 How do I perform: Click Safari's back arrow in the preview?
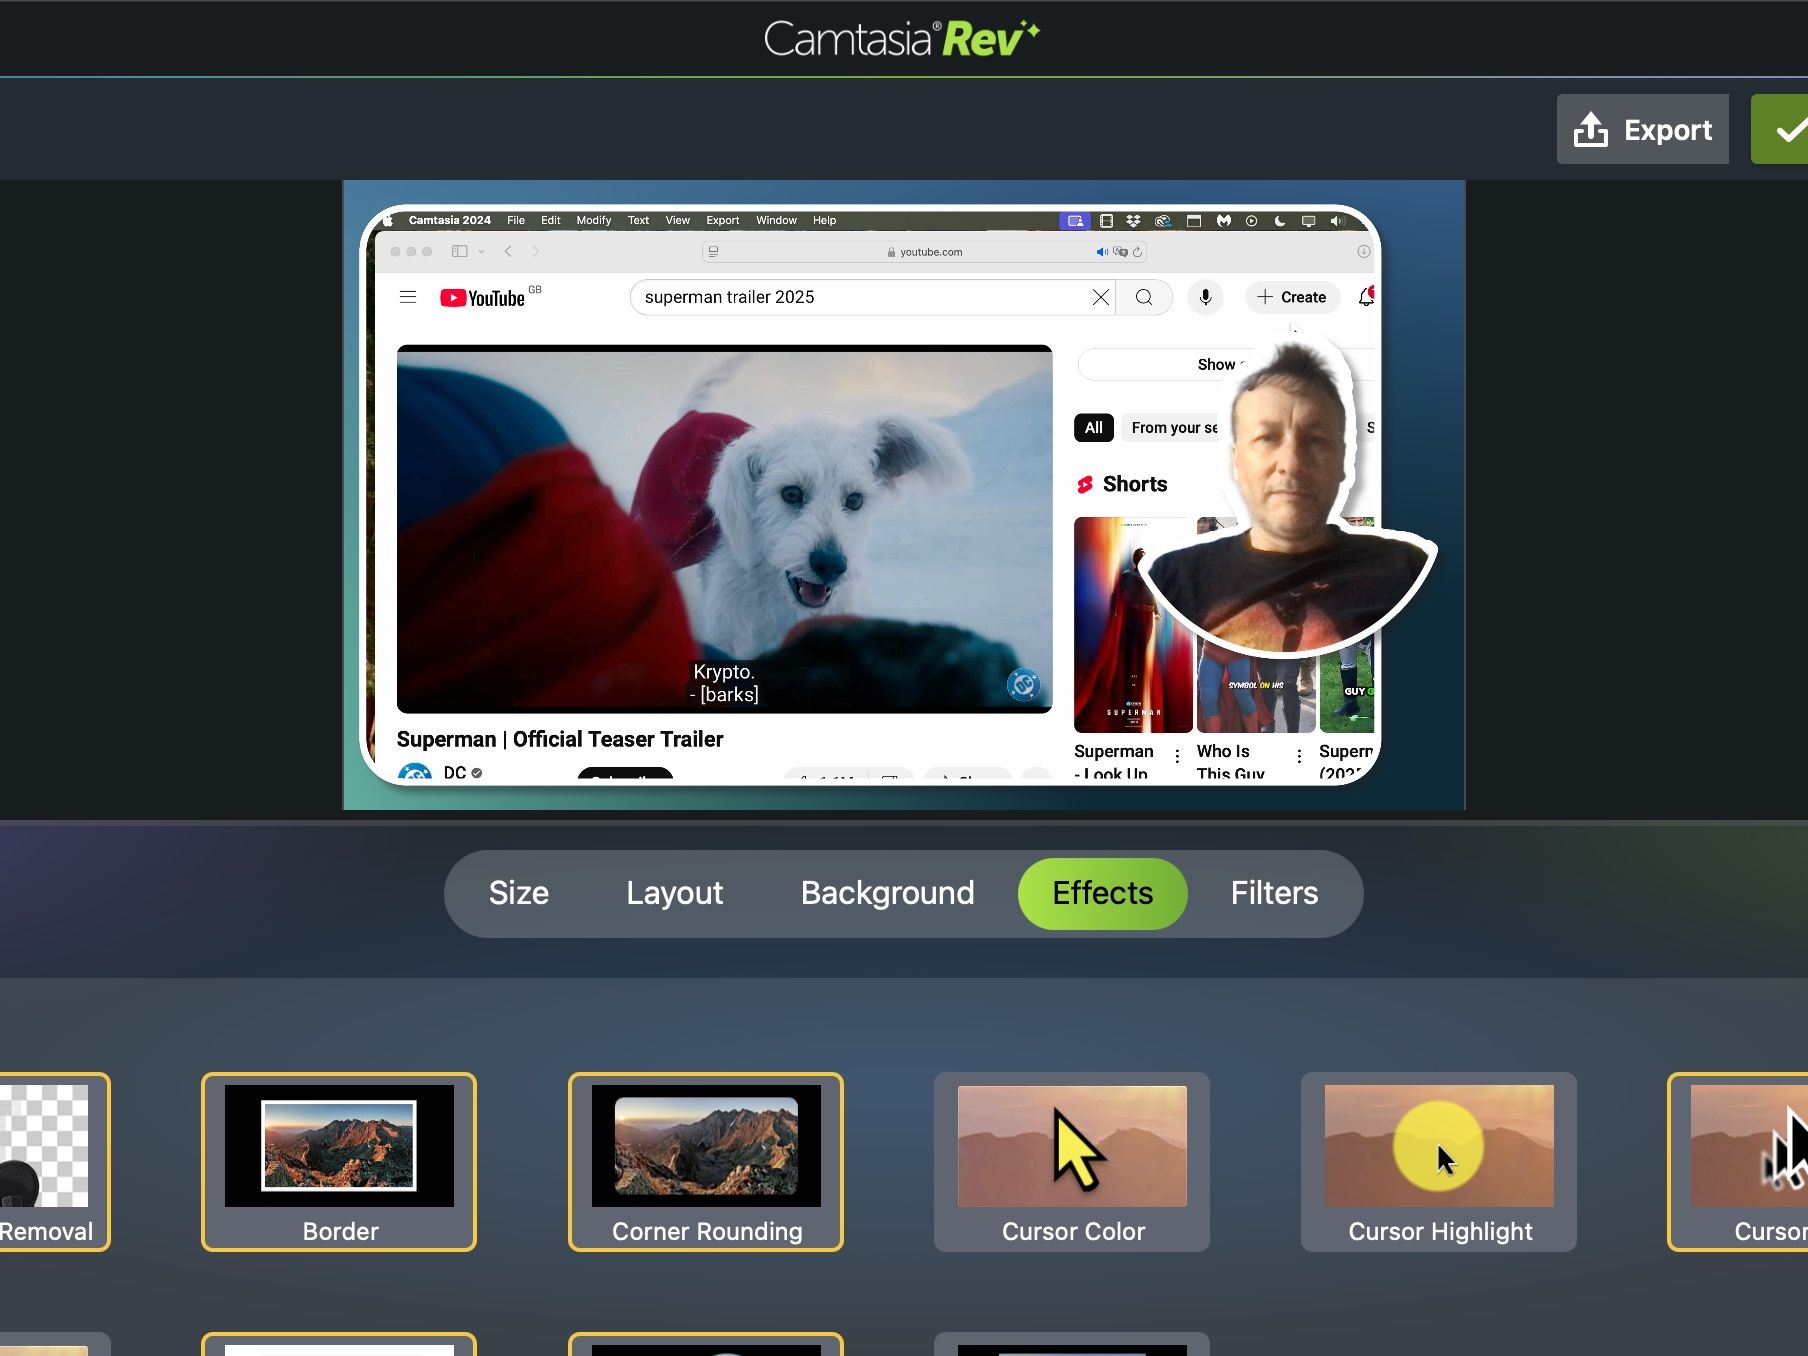[508, 251]
